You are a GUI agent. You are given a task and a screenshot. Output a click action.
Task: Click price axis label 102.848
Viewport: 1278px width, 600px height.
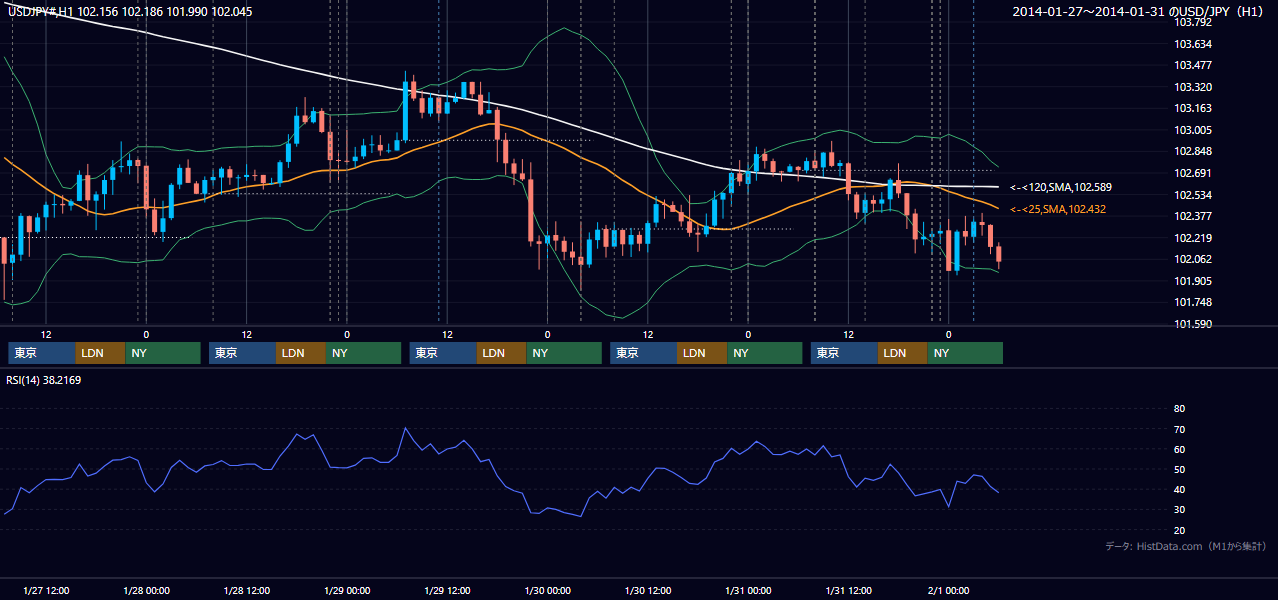[1193, 152]
